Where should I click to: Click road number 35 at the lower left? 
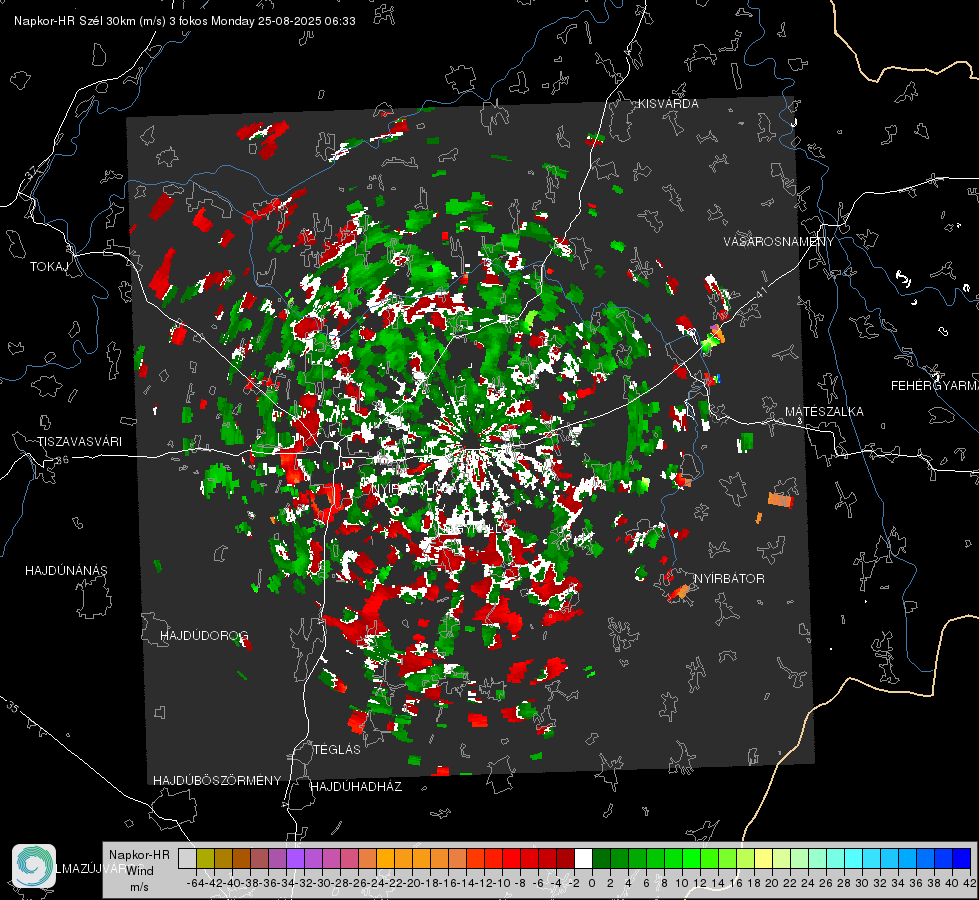coord(13,707)
